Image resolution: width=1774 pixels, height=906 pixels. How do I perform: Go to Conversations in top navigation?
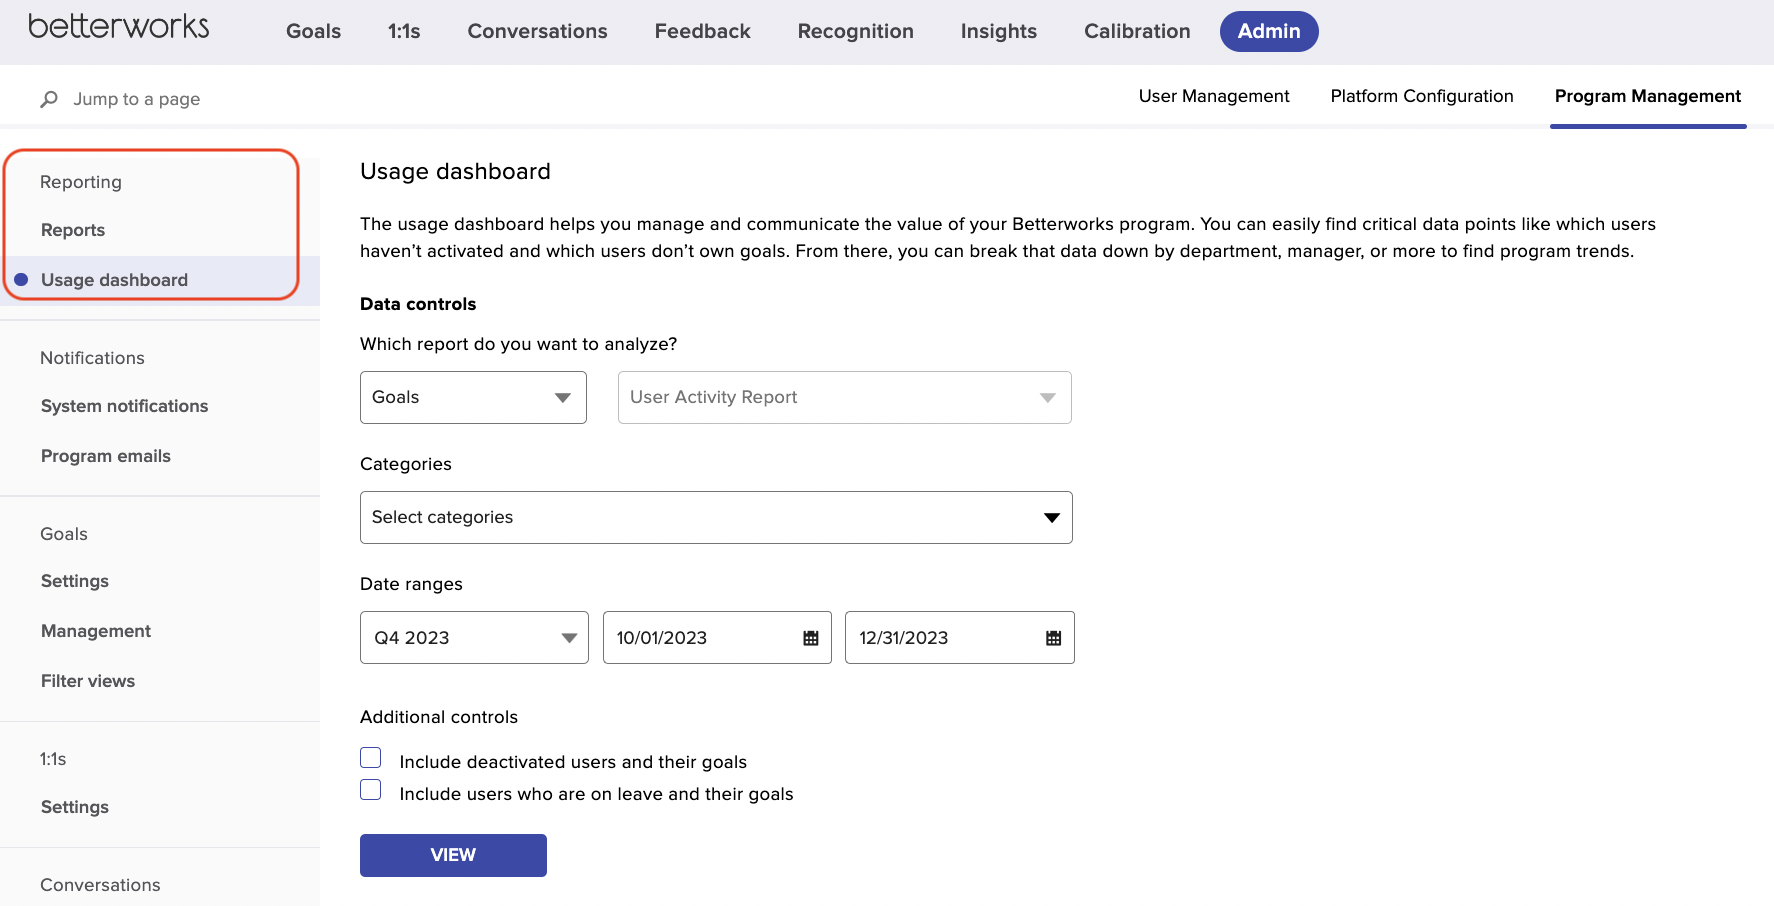(x=538, y=31)
